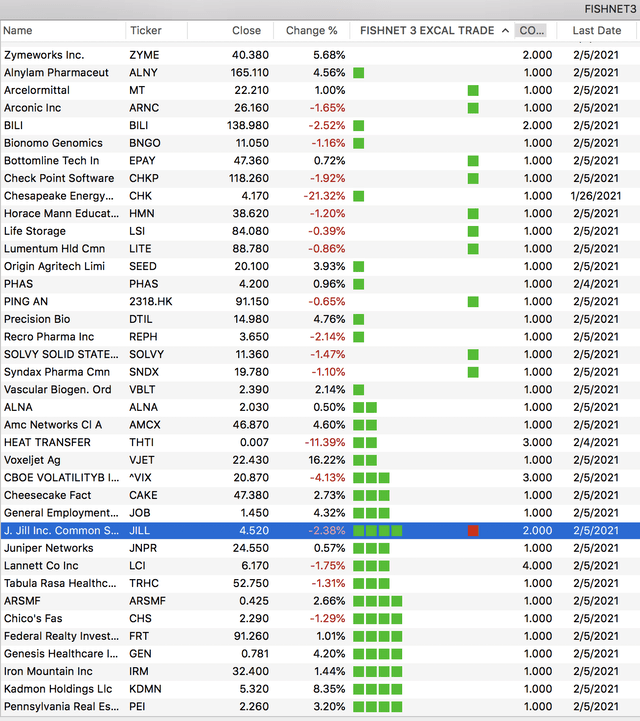
Task: Click green signal square in MT row
Action: (x=473, y=91)
